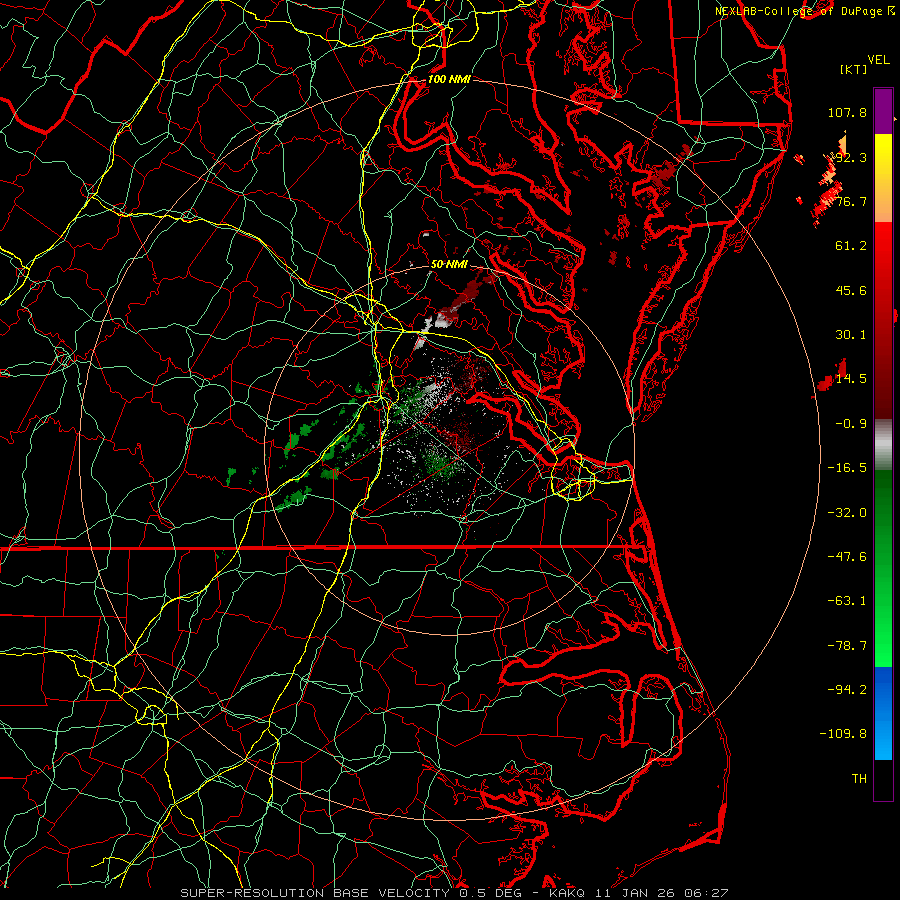Click the 92.3 velocity legend value
Image resolution: width=900 pixels, height=900 pixels.
click(851, 157)
